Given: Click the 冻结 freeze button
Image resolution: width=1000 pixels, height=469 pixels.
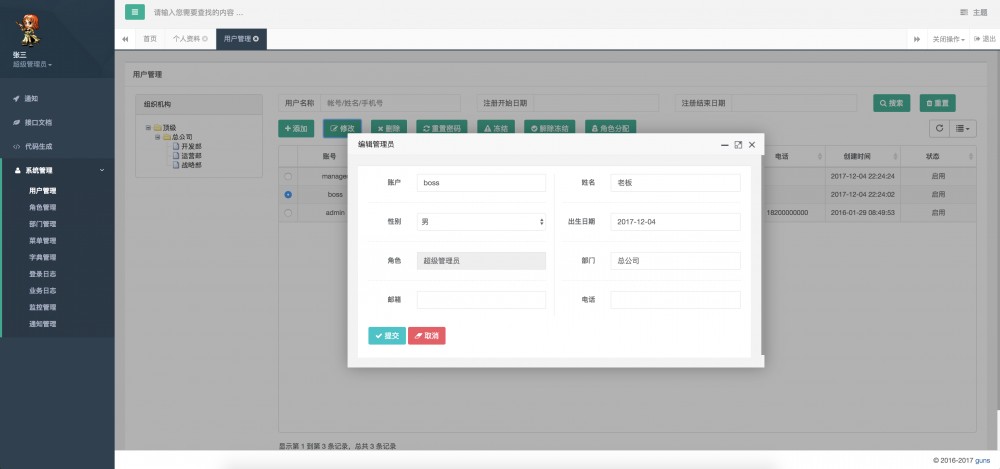Looking at the screenshot, I should pos(496,128).
